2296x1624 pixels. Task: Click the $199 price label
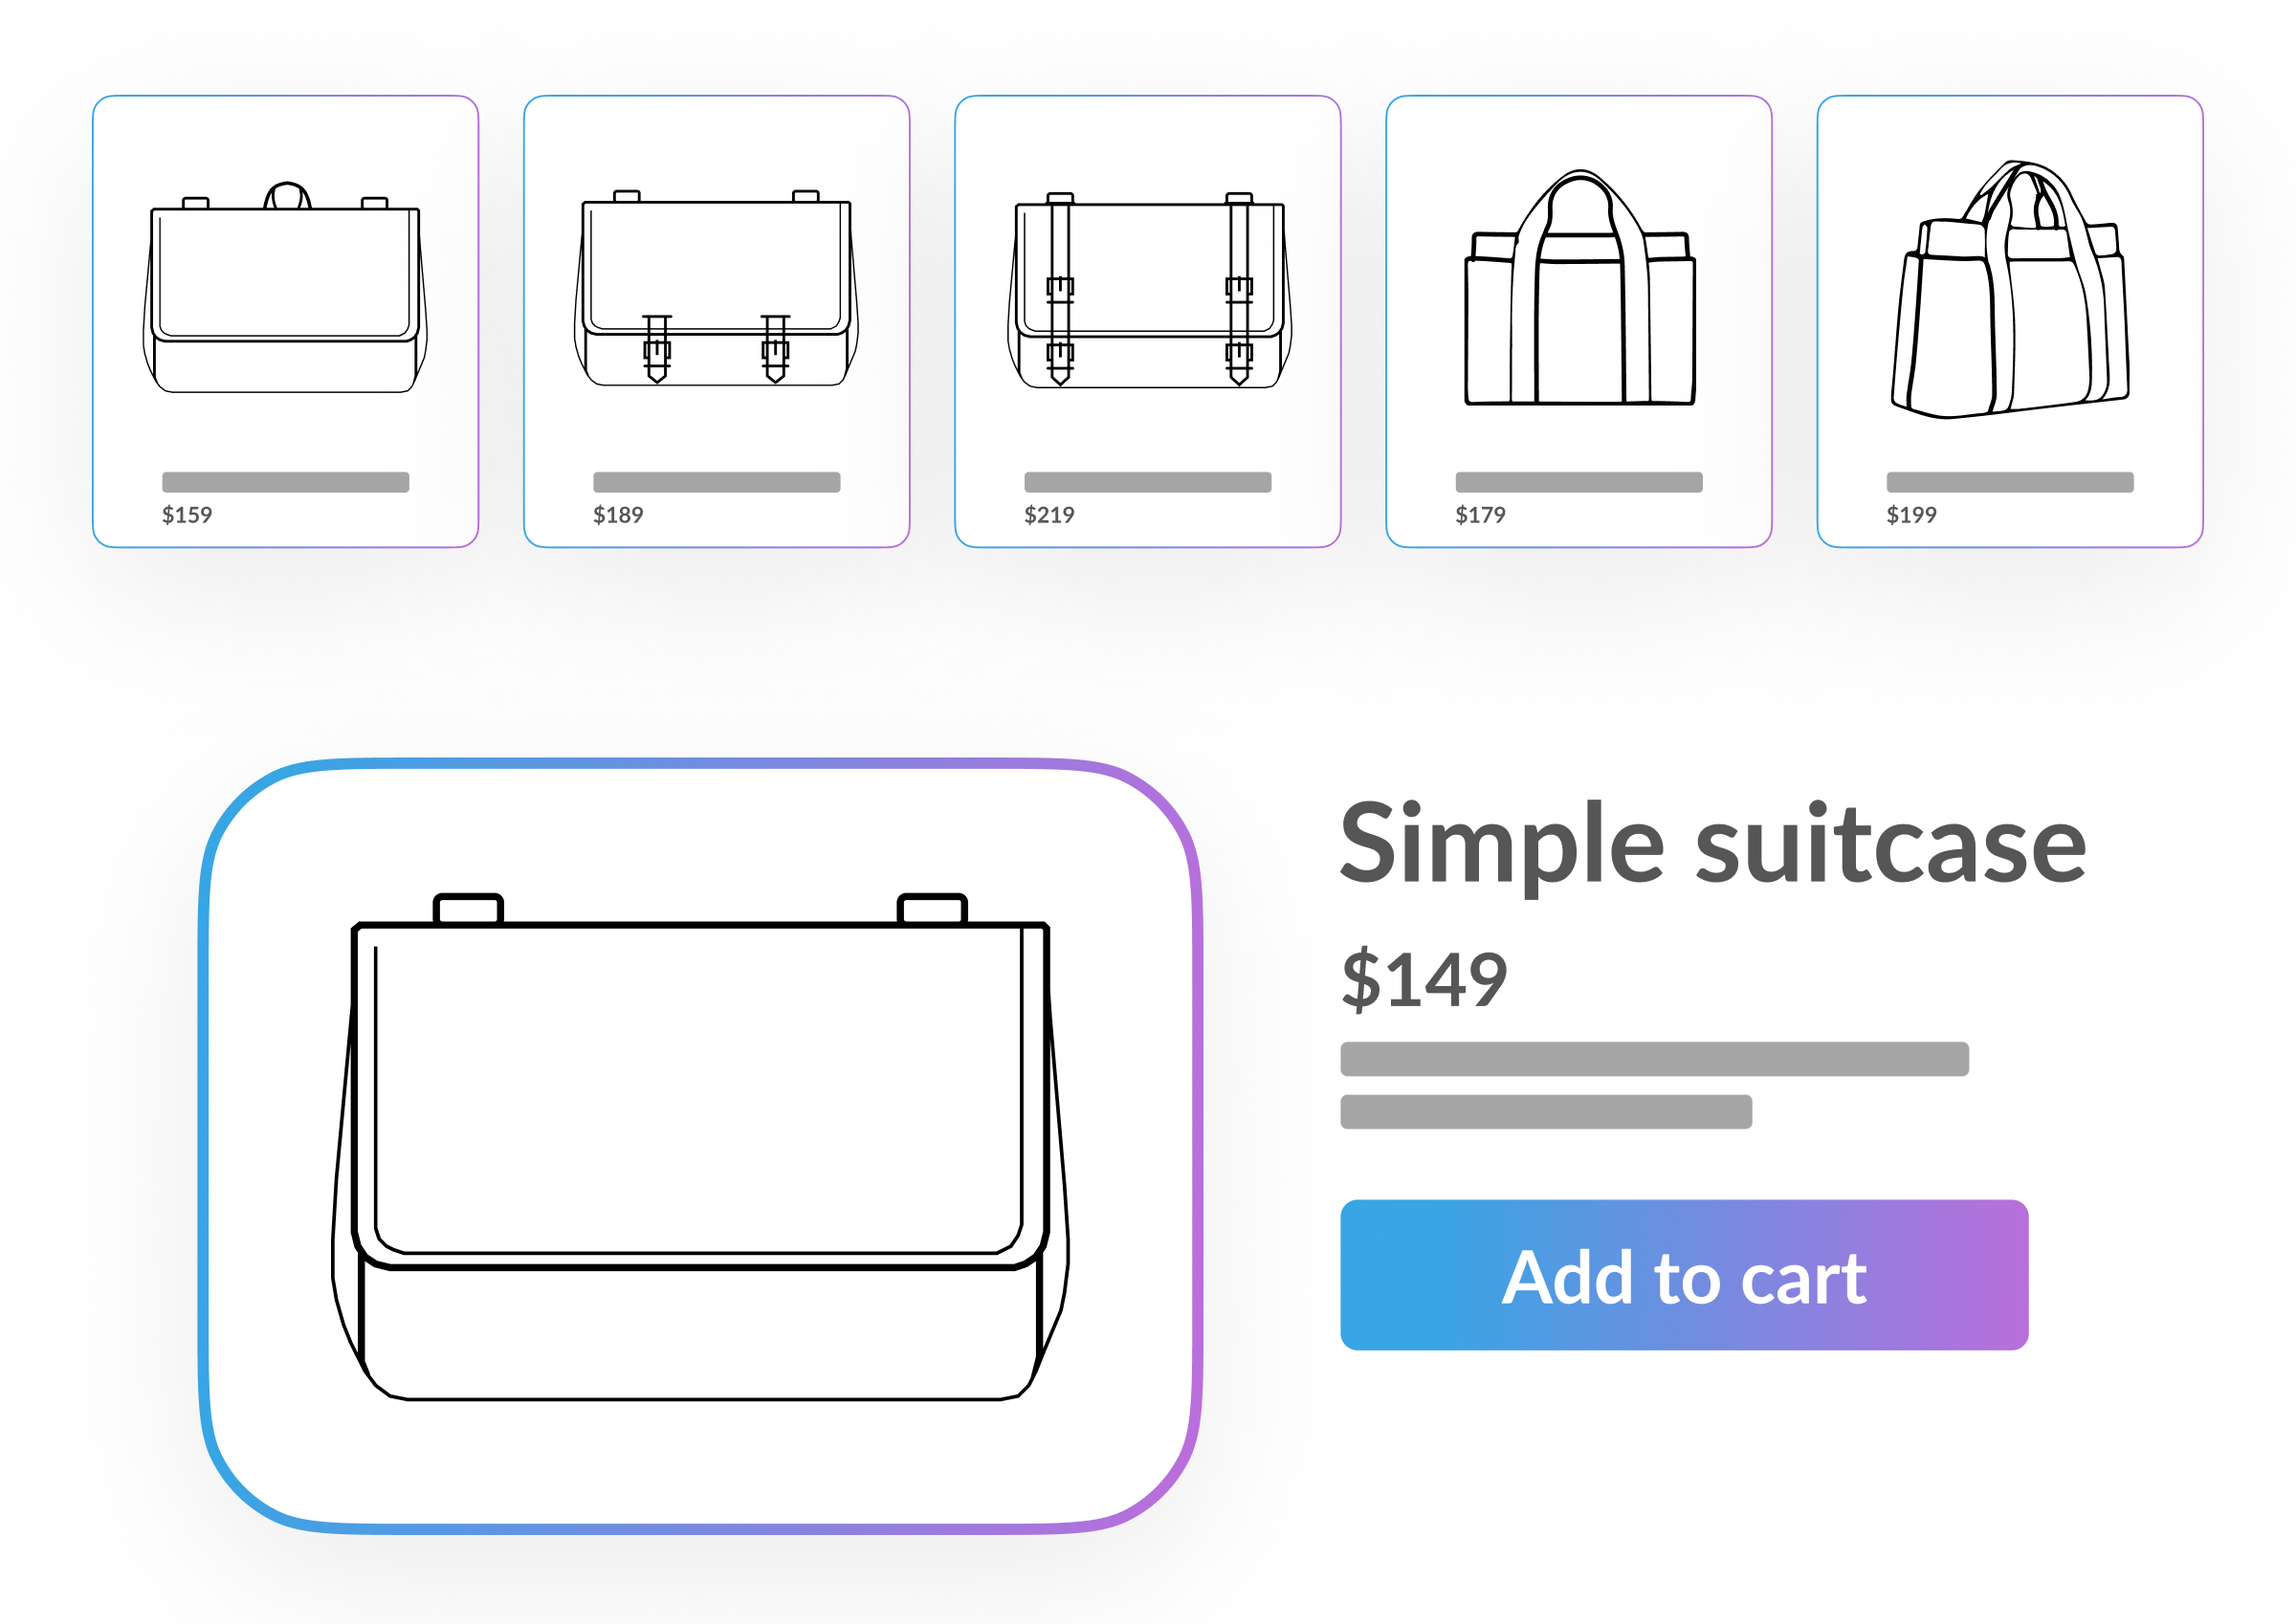coord(1911,515)
